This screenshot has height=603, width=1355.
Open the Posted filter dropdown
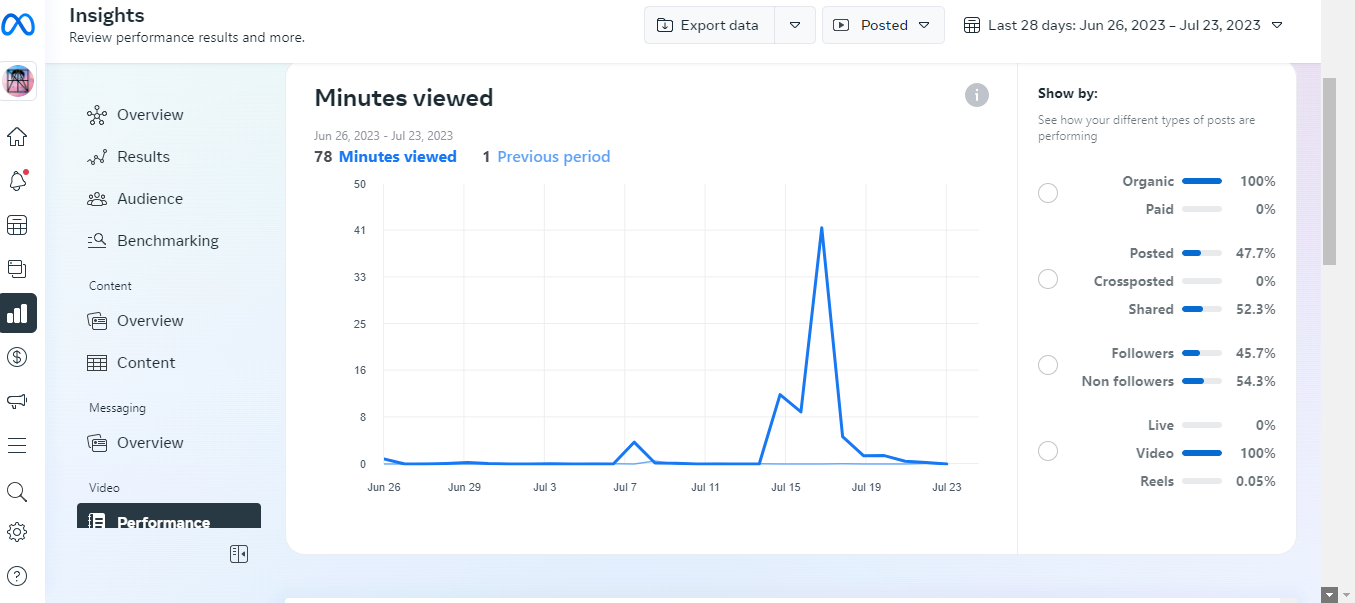click(883, 25)
